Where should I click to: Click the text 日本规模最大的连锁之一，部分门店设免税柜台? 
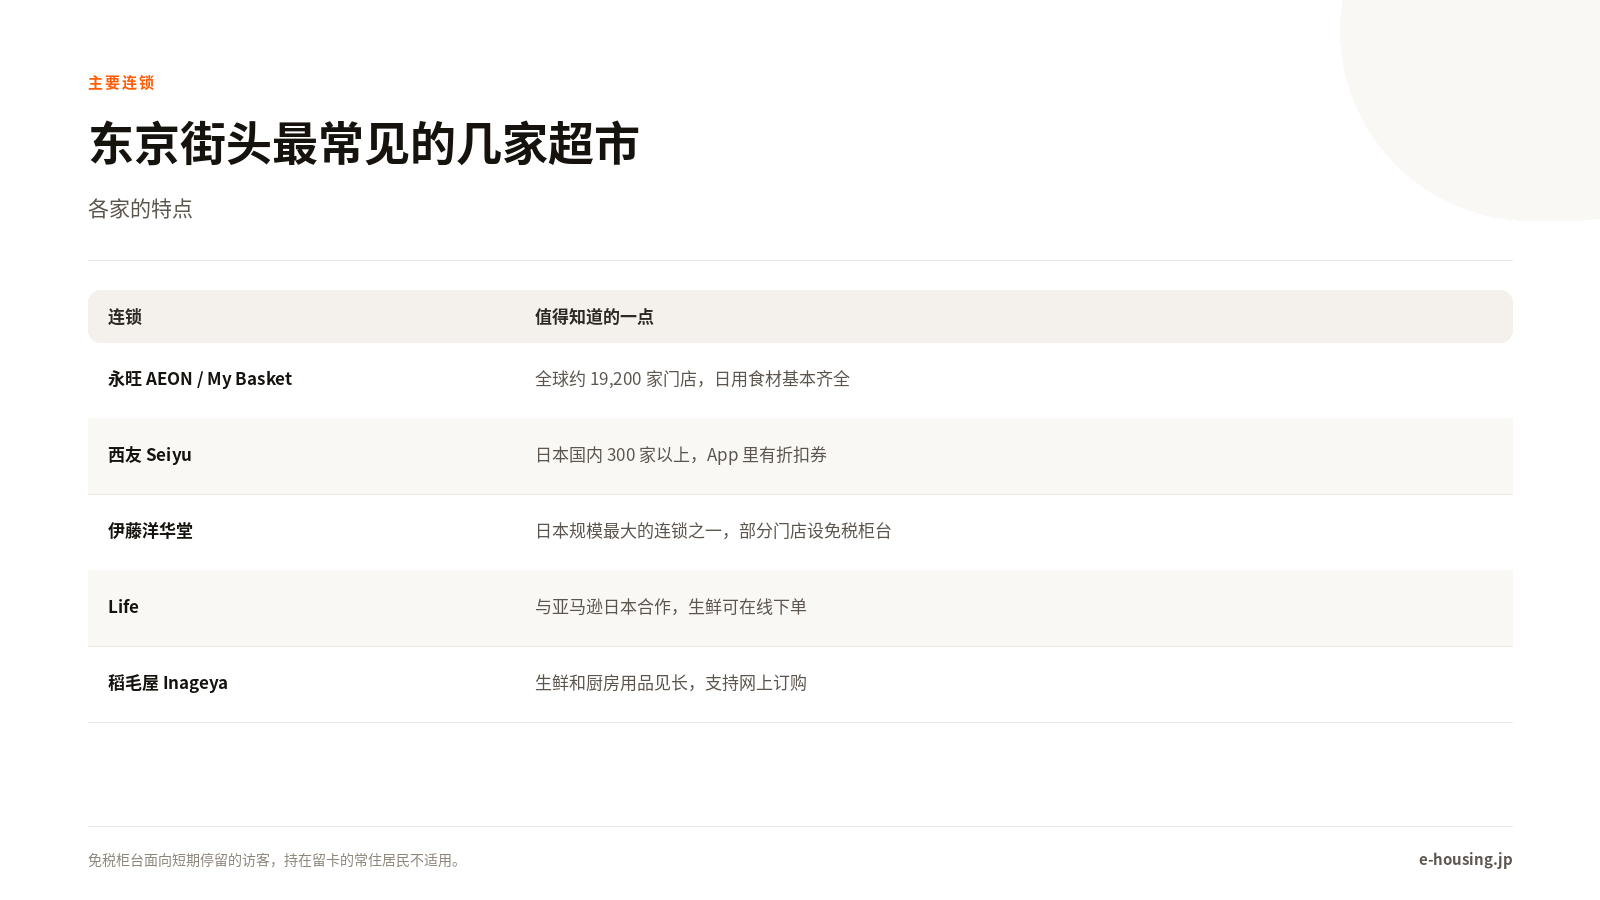tap(713, 531)
